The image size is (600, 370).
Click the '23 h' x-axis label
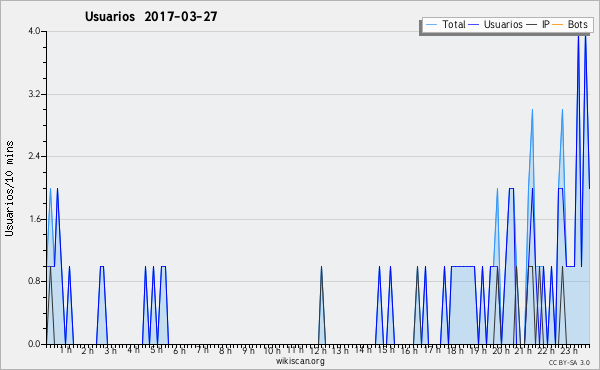(569, 350)
